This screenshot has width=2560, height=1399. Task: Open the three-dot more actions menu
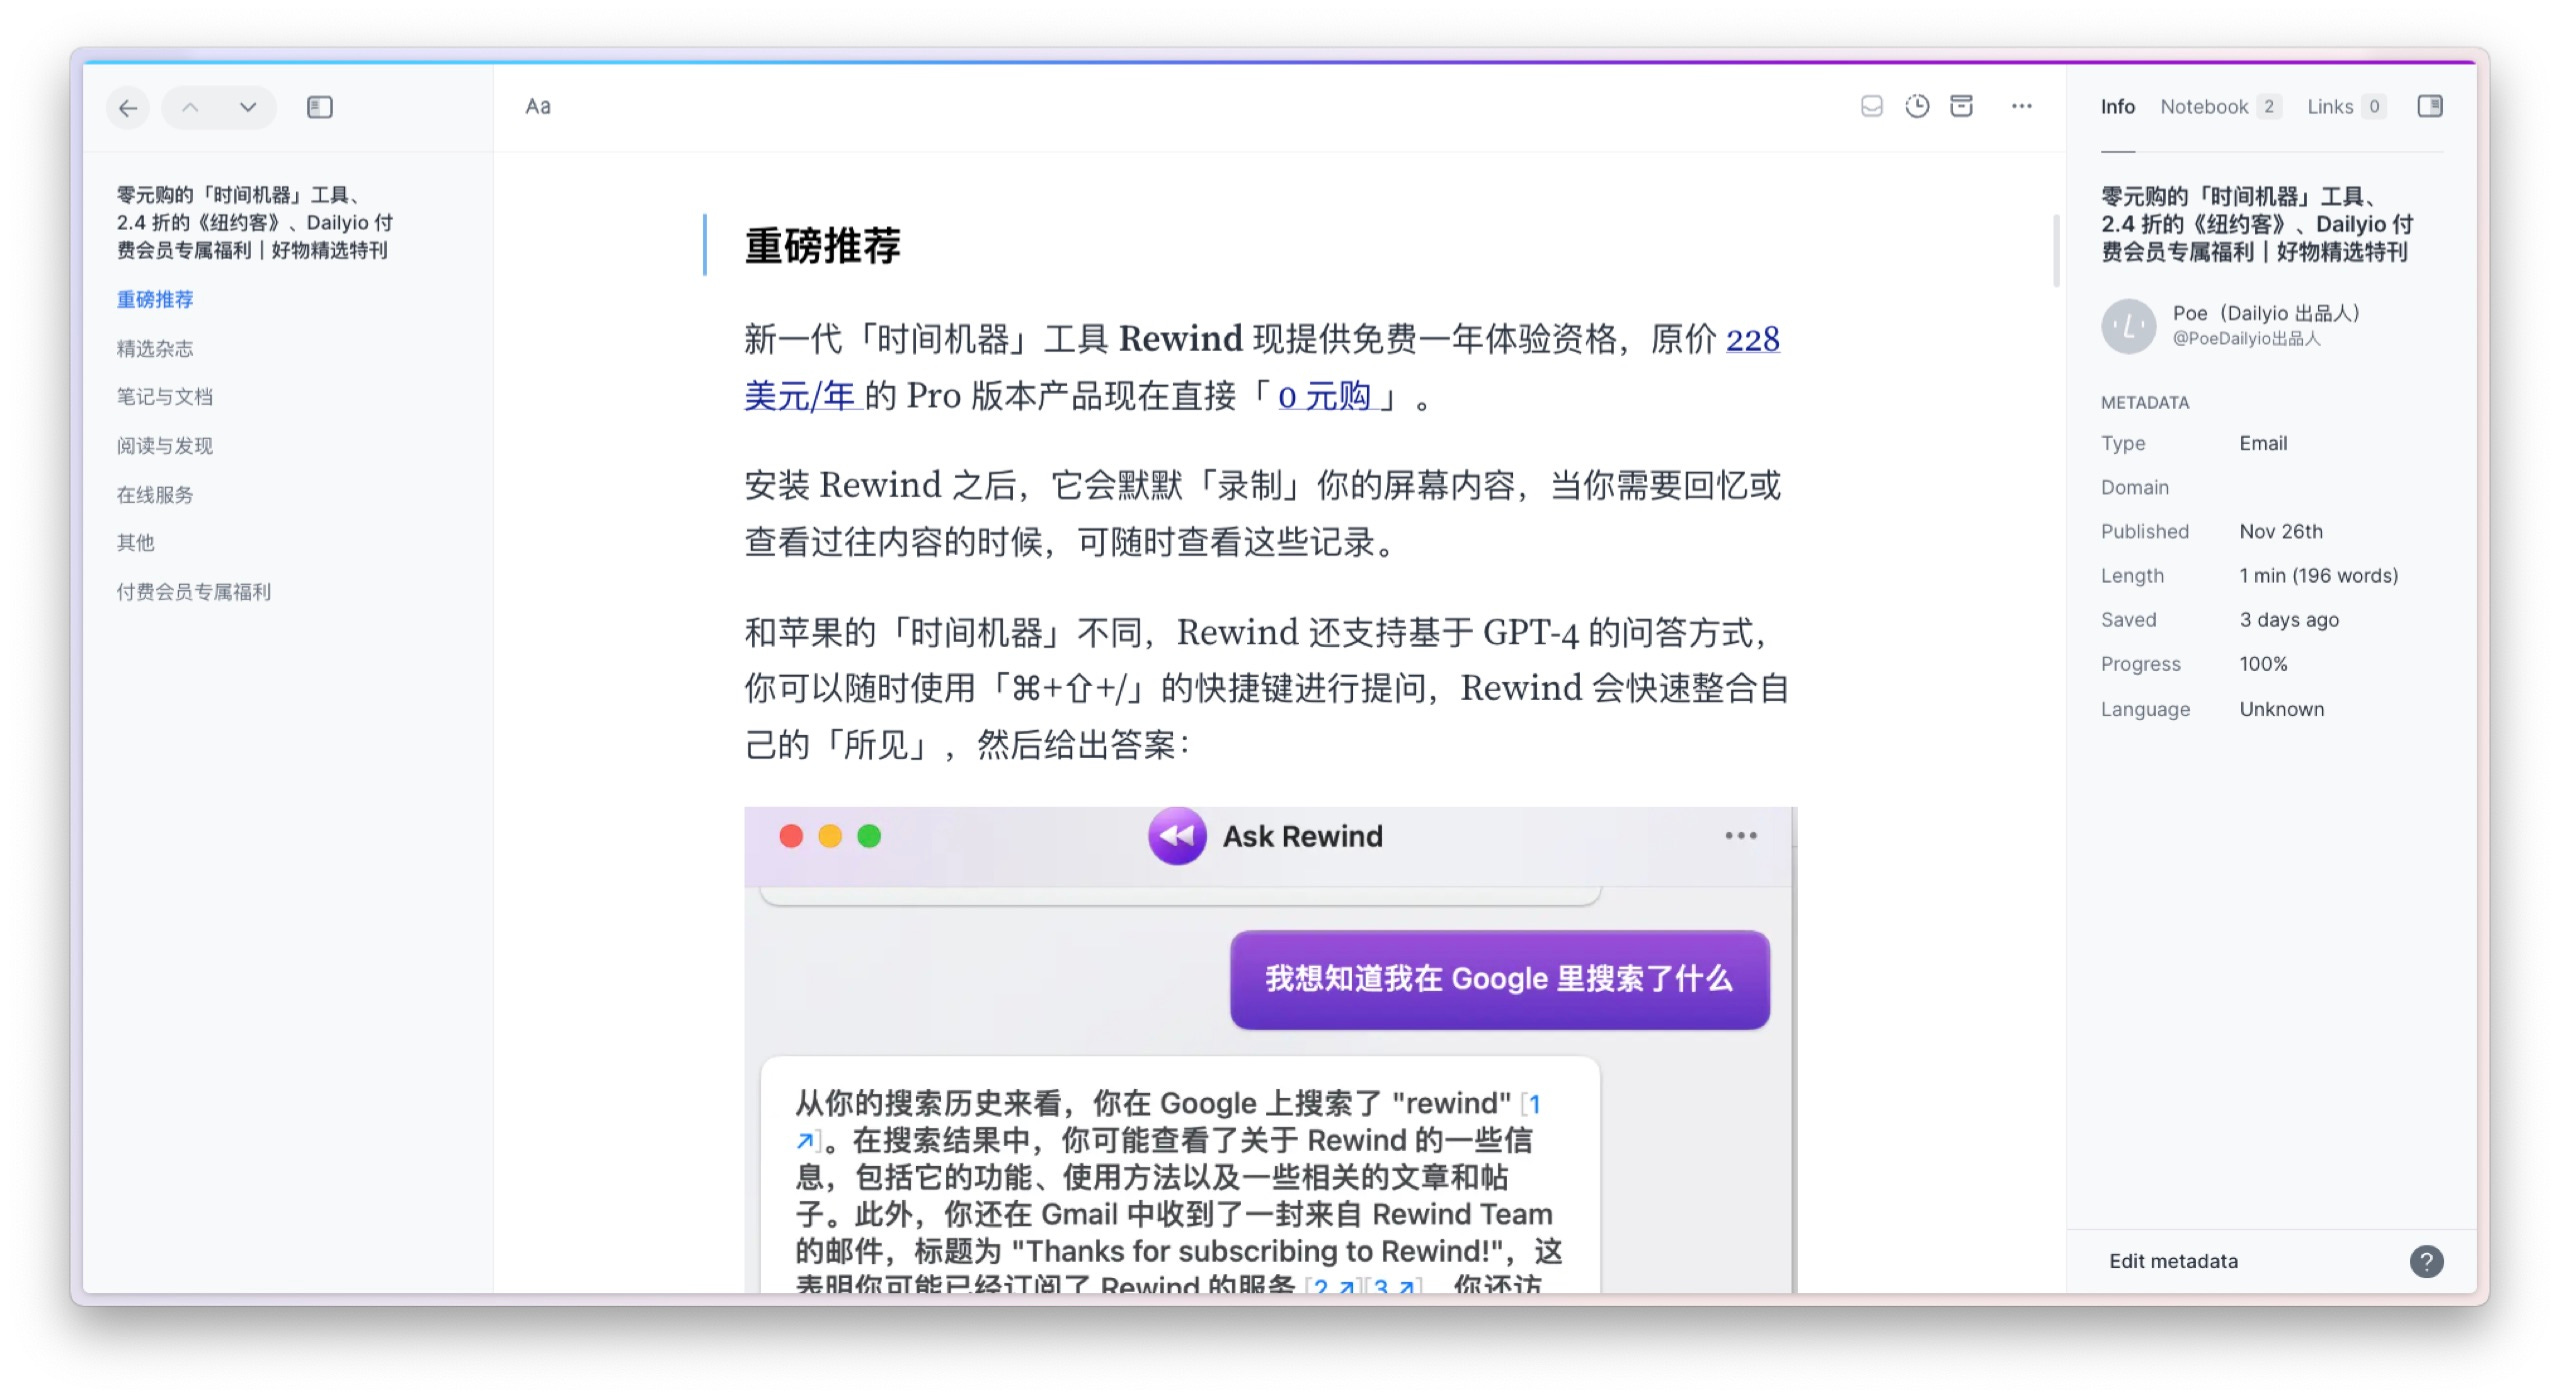(x=2021, y=106)
